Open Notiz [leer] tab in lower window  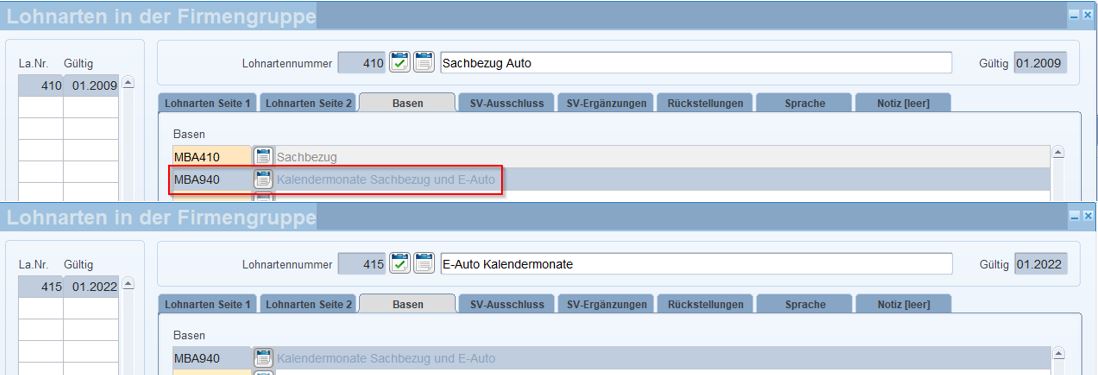(903, 305)
